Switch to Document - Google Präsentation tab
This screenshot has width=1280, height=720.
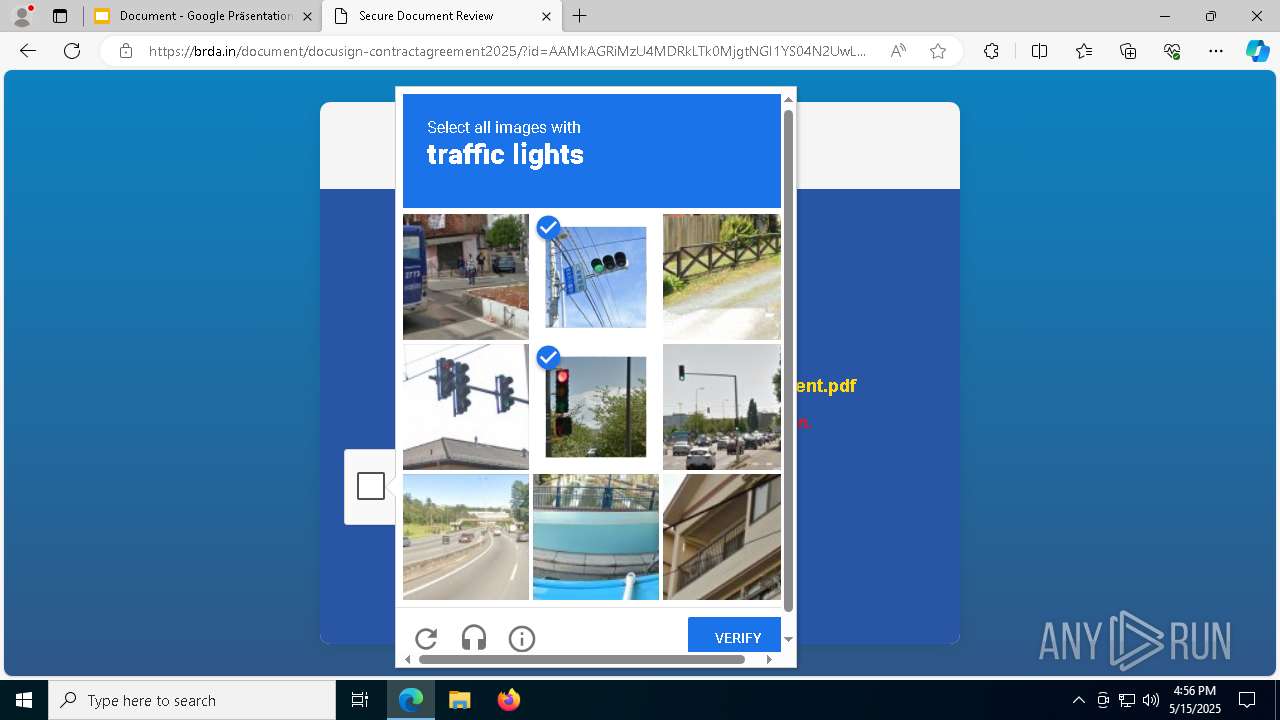pyautogui.click(x=204, y=16)
